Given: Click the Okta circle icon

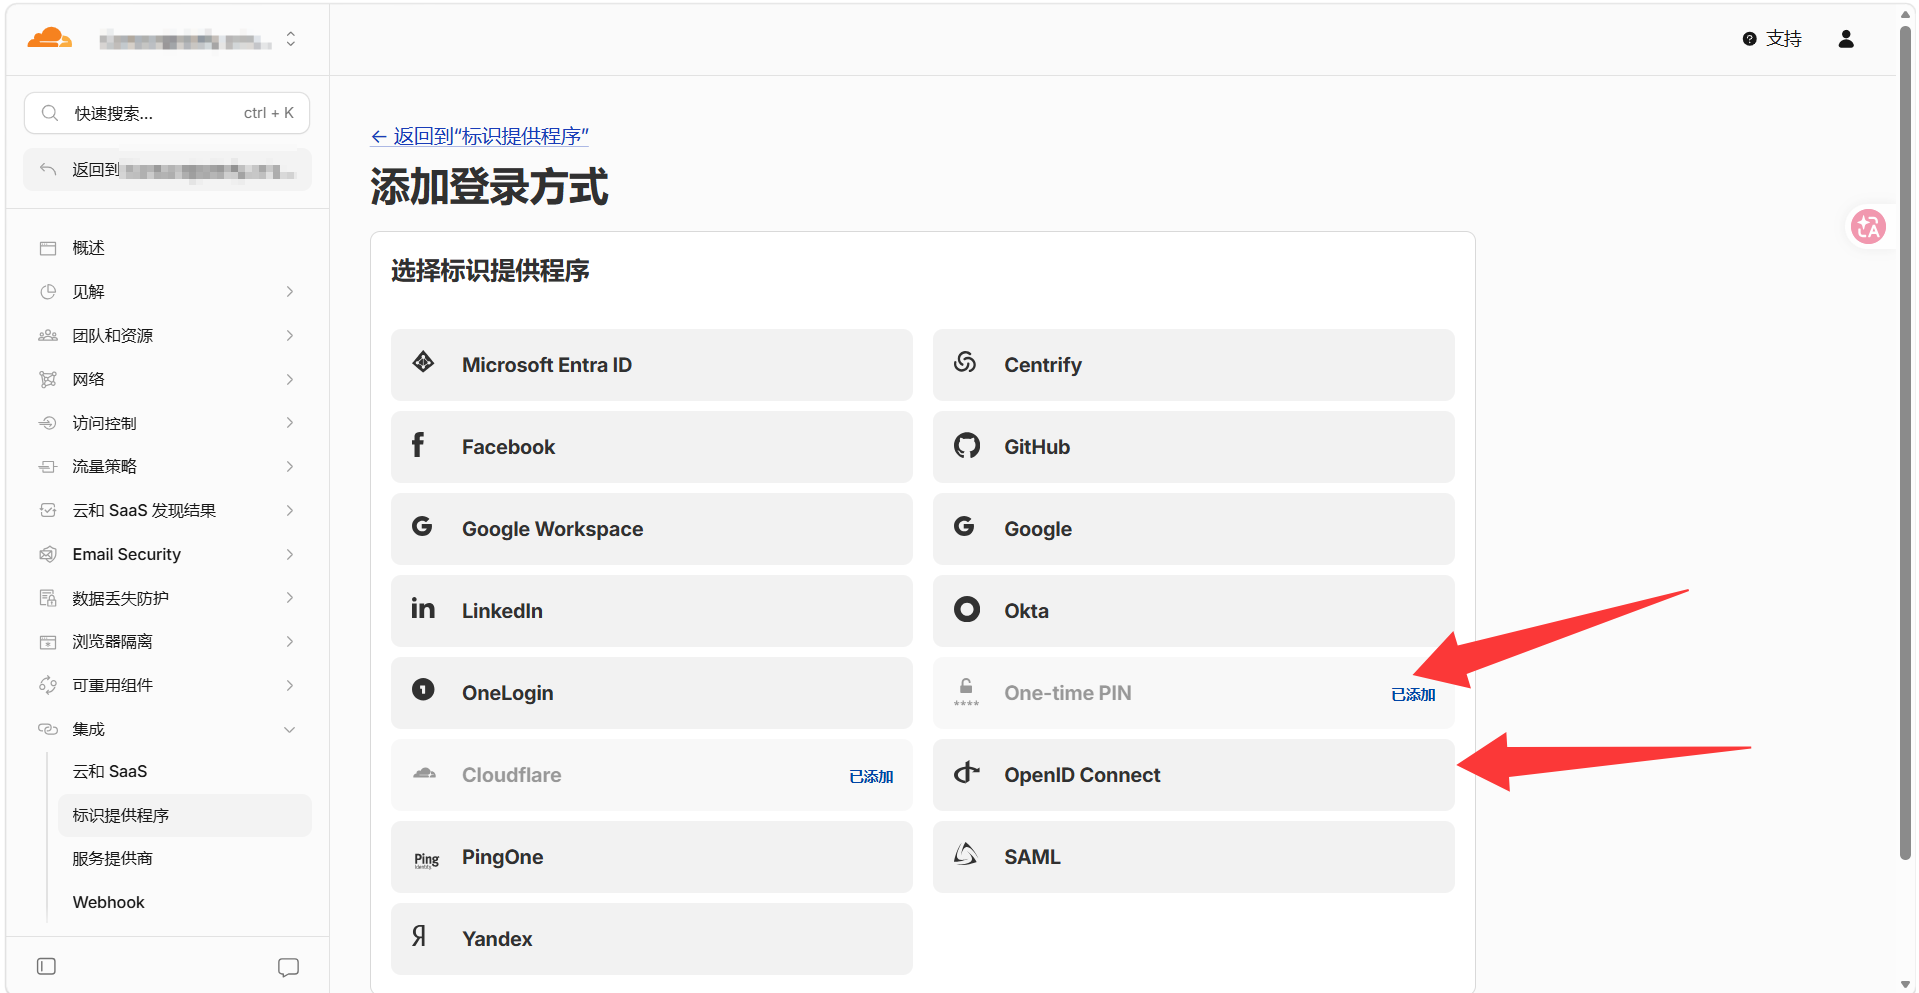Looking at the screenshot, I should (967, 609).
